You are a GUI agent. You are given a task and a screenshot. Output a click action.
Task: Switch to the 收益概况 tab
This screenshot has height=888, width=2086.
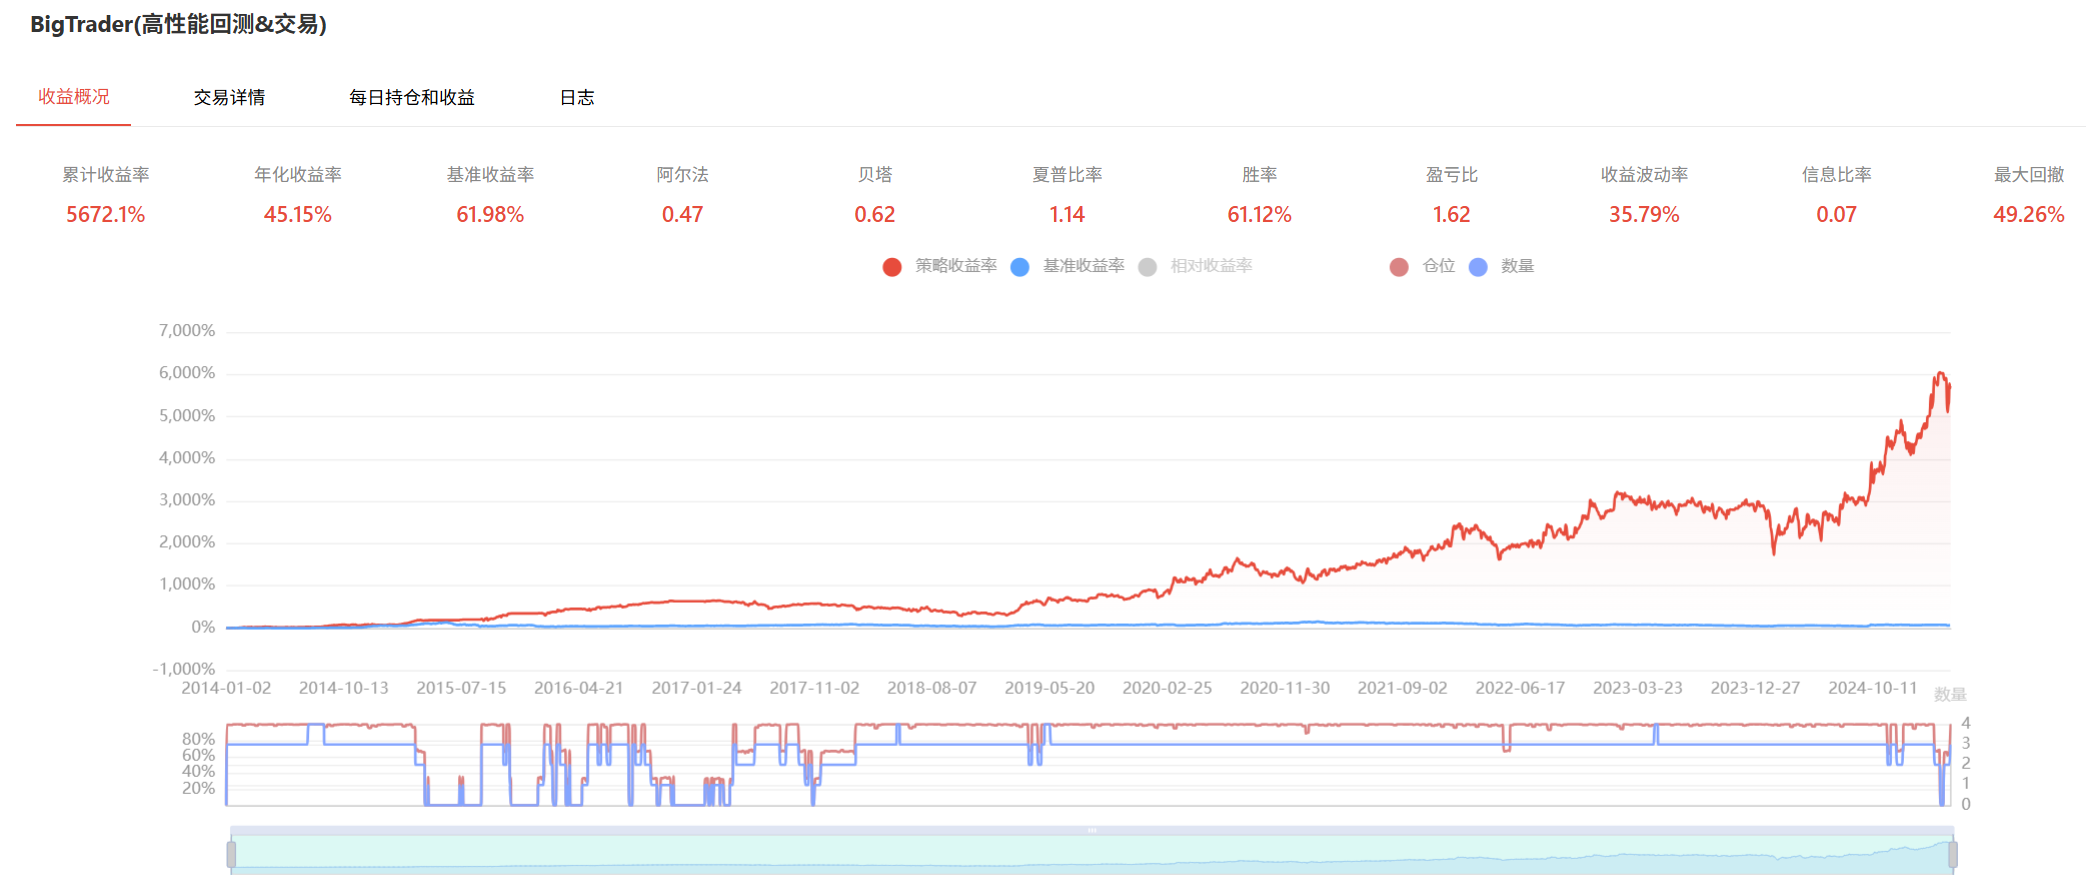point(74,97)
